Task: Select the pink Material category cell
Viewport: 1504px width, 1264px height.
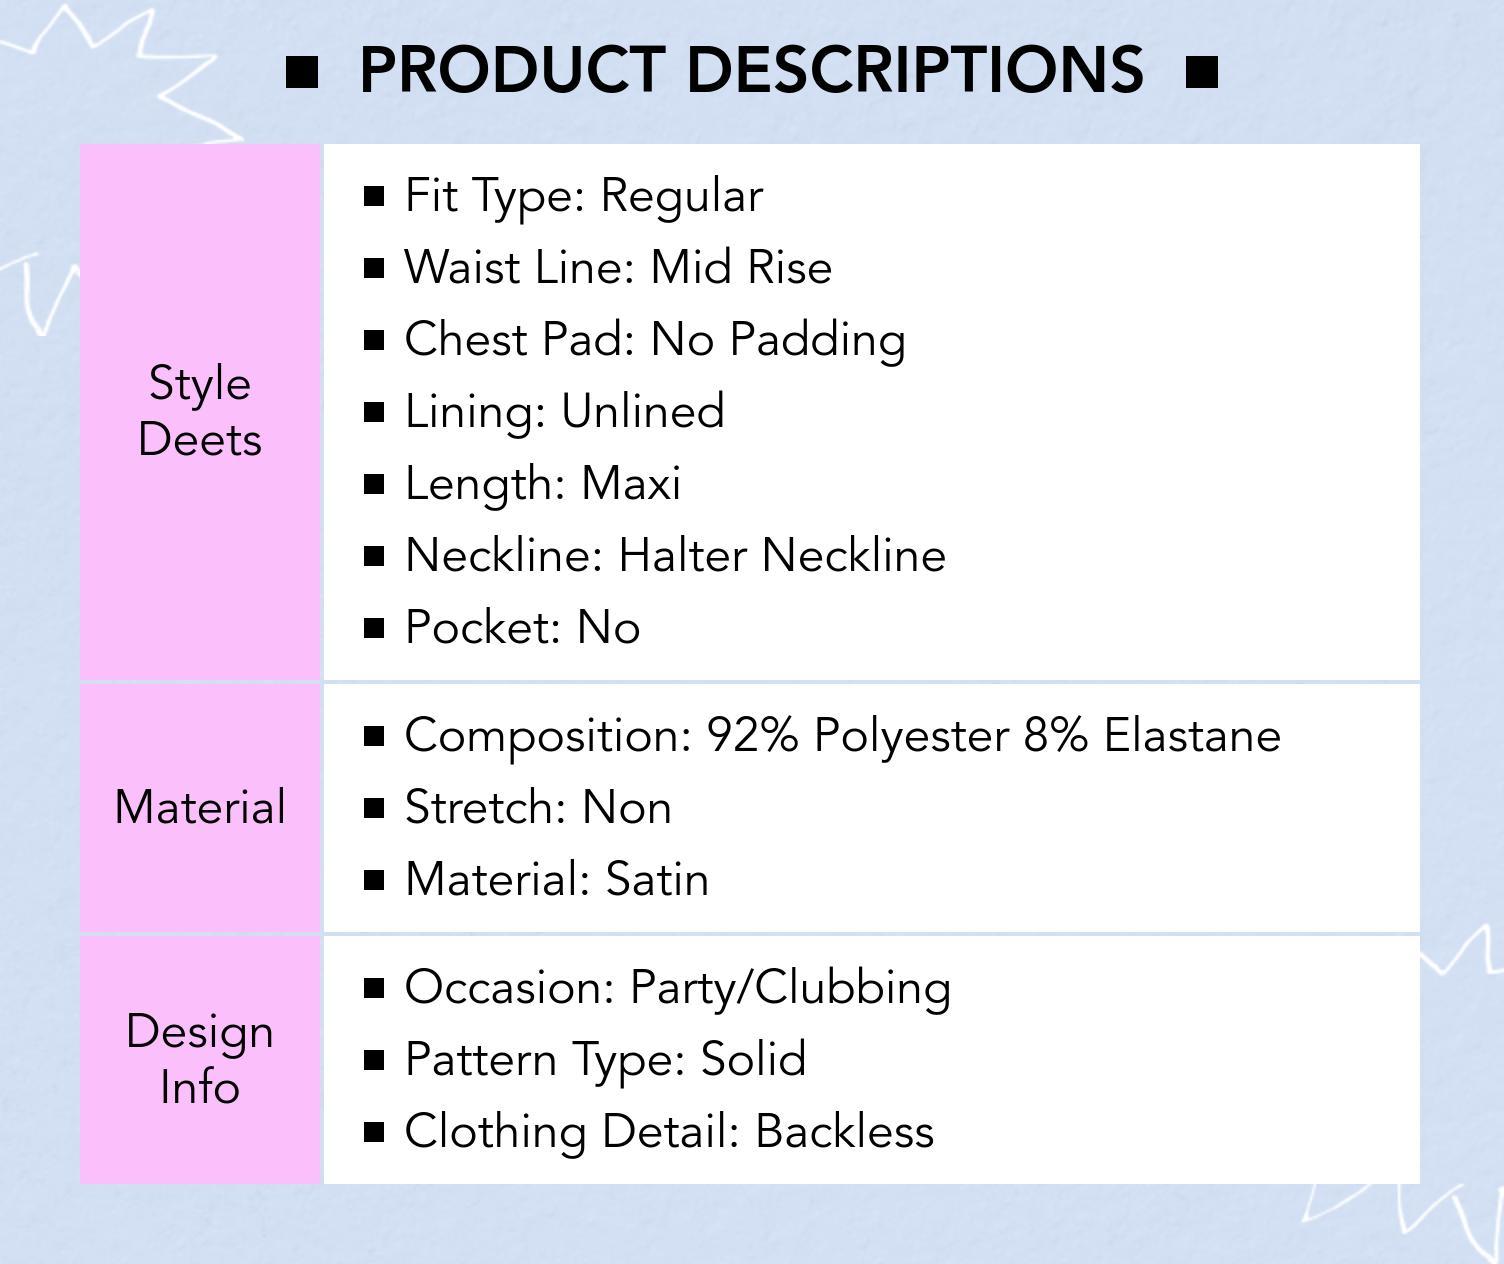Action: click(200, 808)
